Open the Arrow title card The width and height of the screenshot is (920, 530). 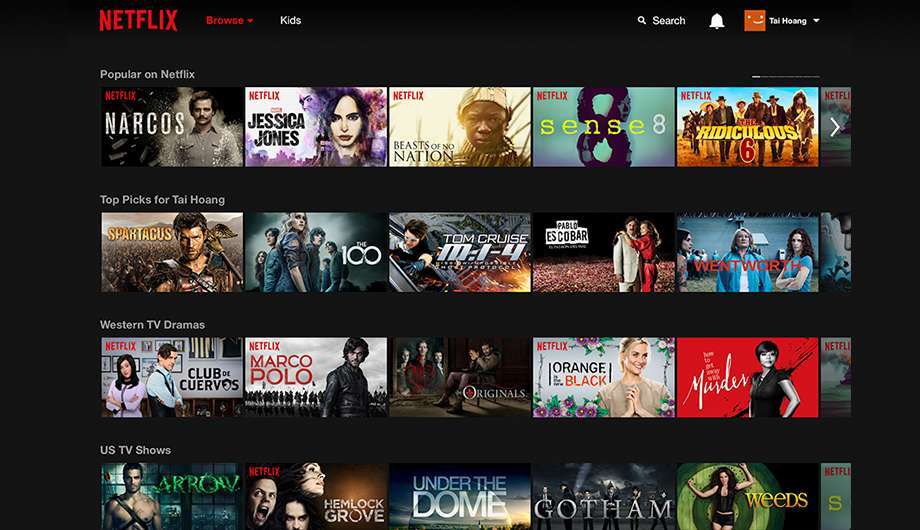[172, 497]
